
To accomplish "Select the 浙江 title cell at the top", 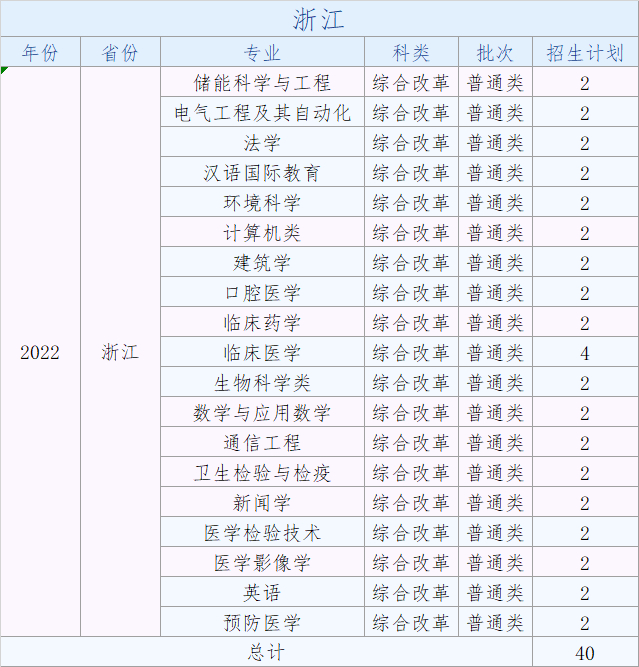I will pos(319,19).
